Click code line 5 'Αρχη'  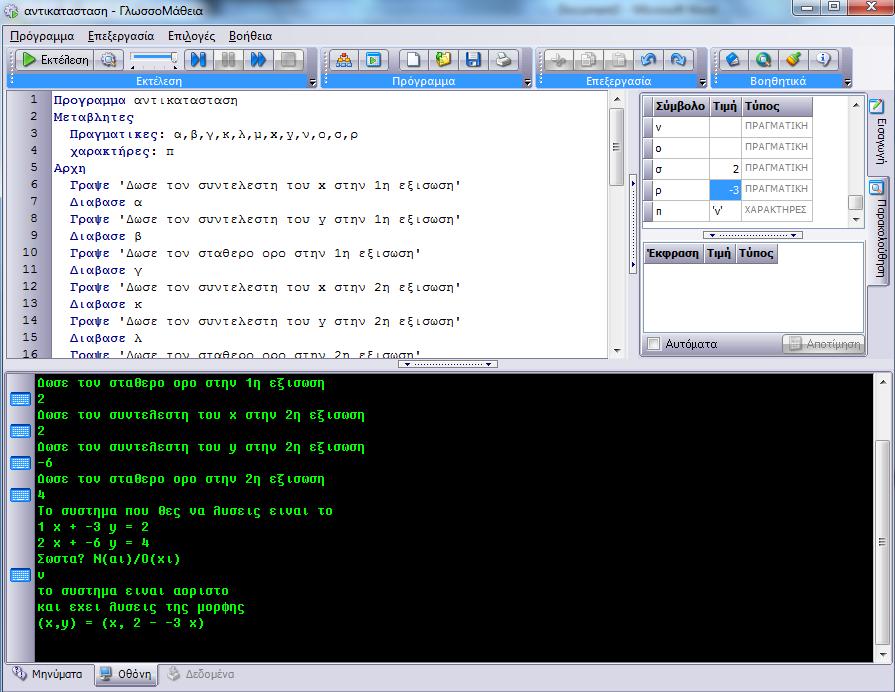point(70,168)
